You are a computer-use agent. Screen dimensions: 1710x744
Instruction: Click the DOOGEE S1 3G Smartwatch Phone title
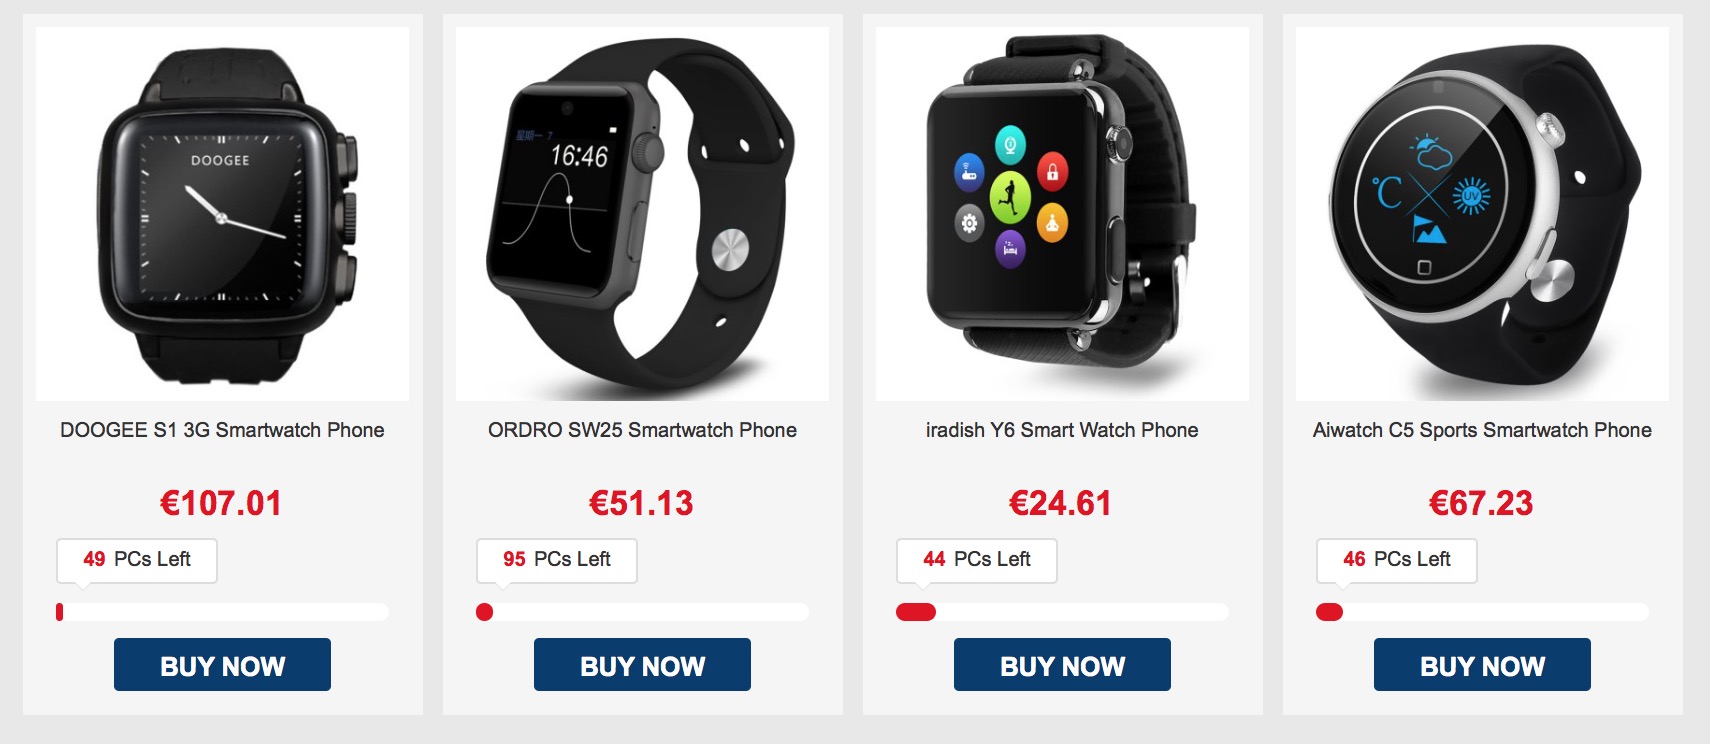[222, 430]
